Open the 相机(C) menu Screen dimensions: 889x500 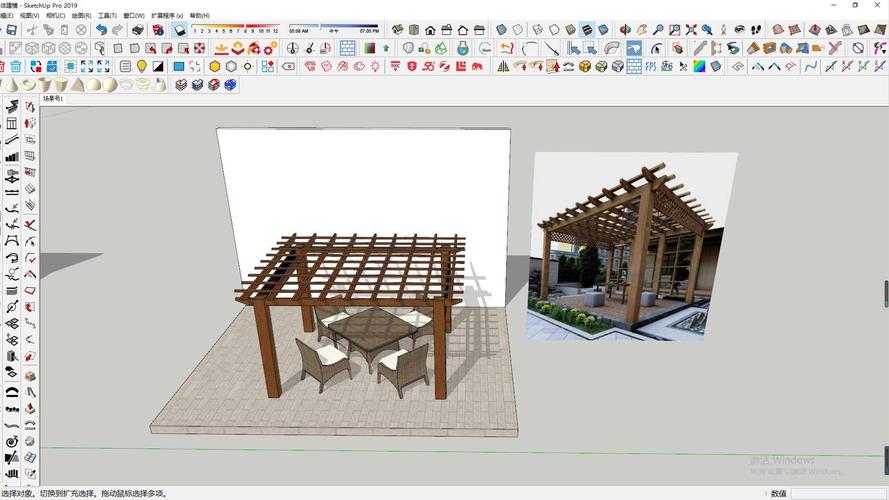pyautogui.click(x=55, y=15)
